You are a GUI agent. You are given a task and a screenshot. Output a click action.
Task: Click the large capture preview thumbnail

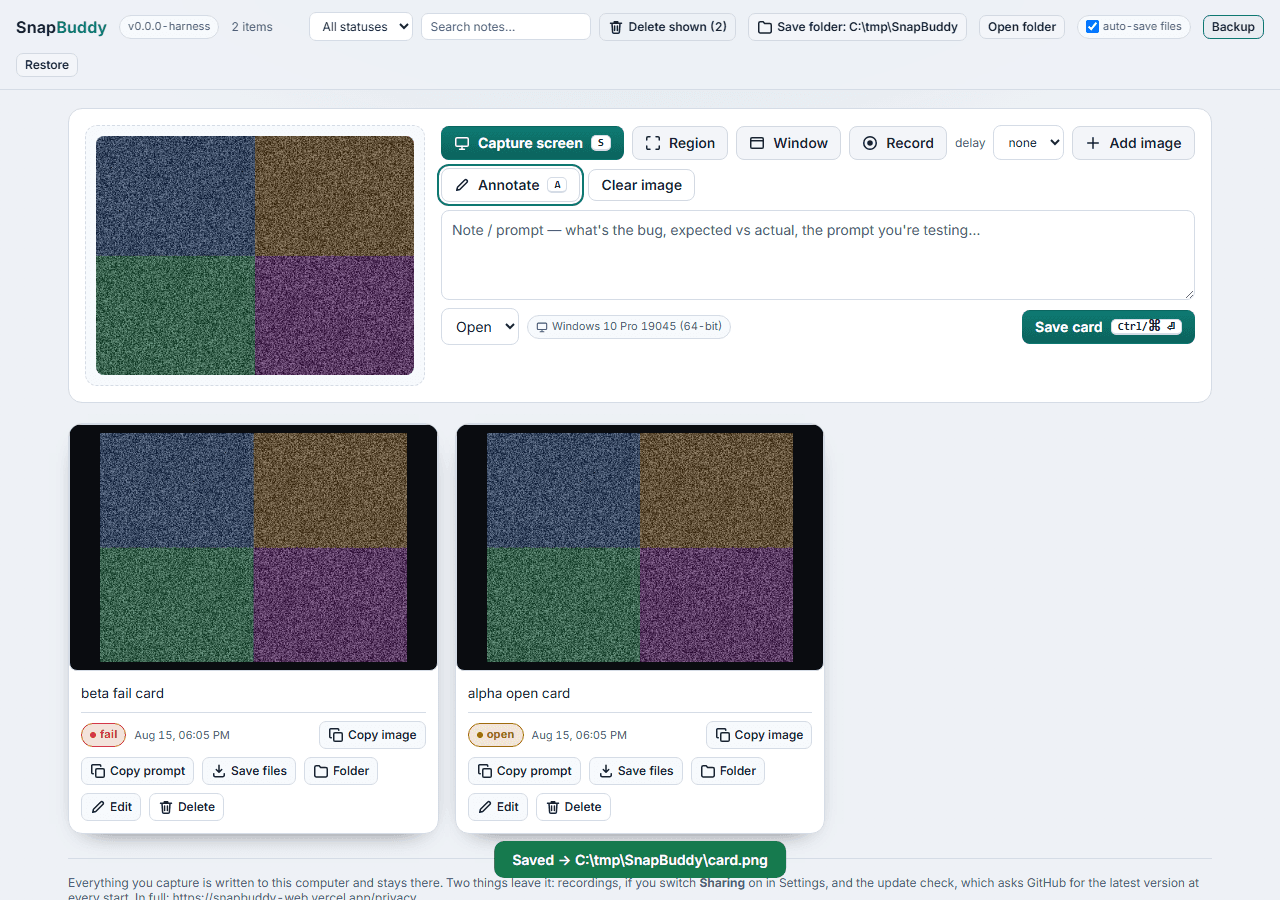pos(255,255)
